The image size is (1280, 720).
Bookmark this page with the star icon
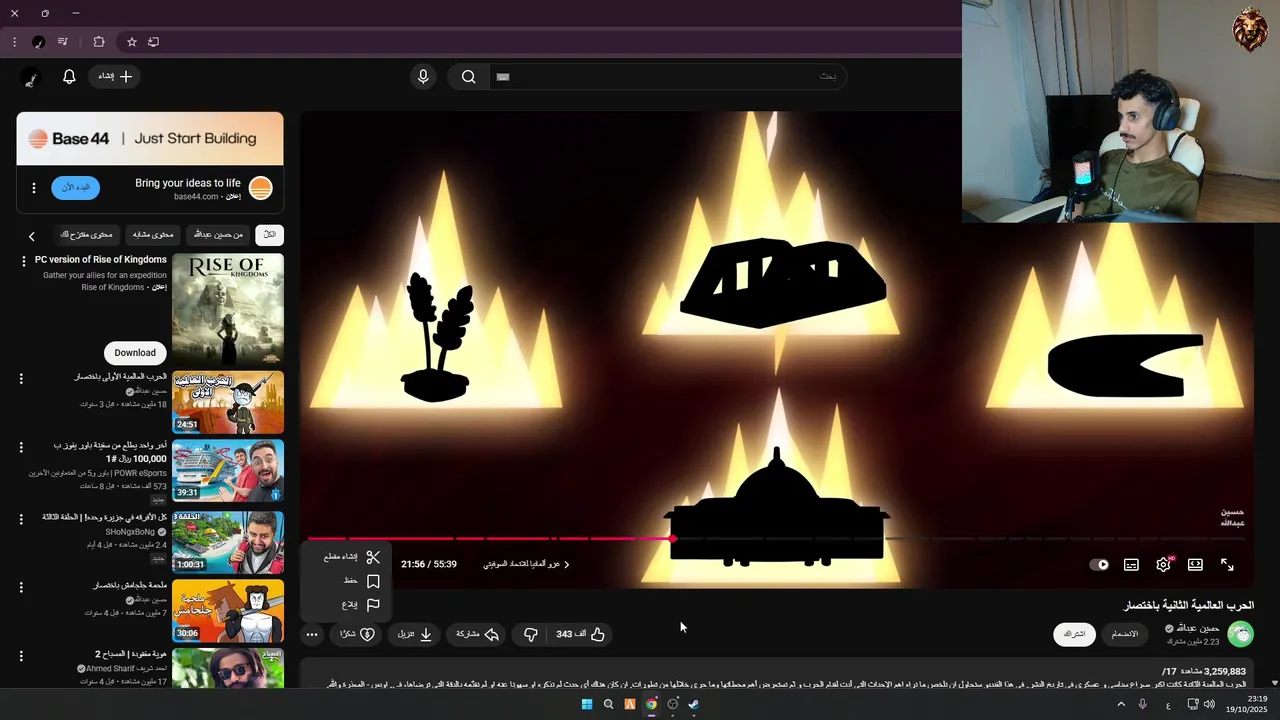(x=131, y=42)
